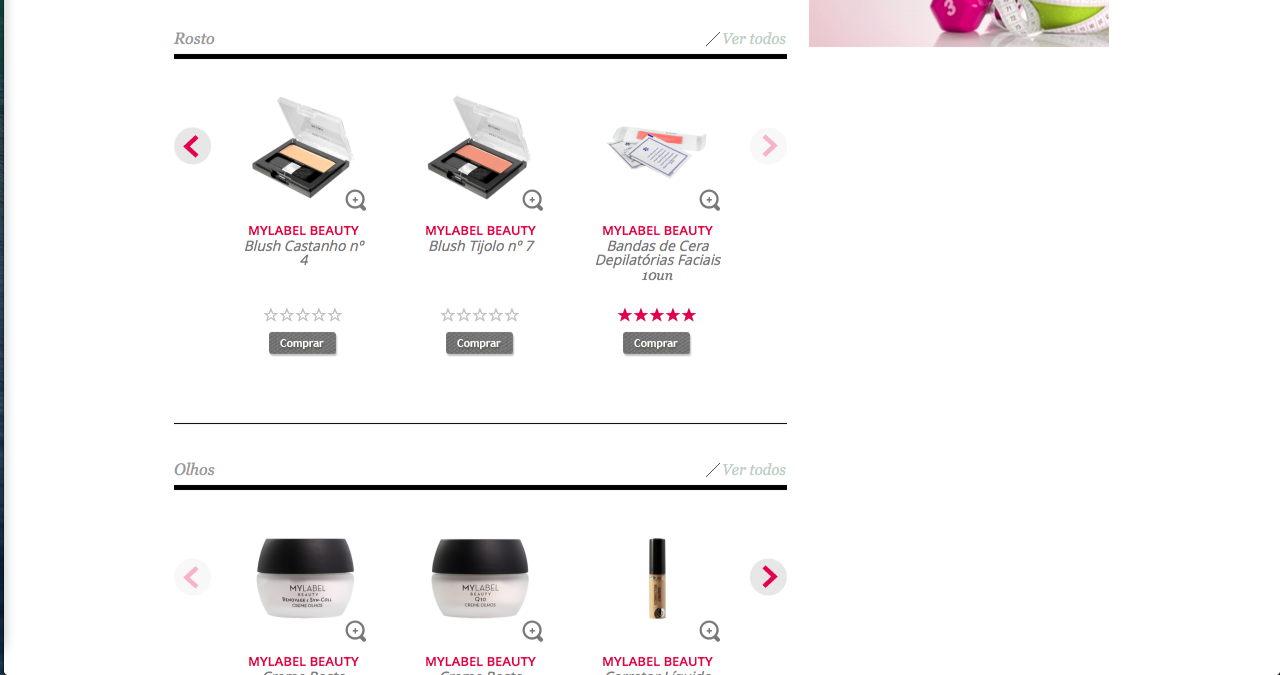Click the magnifier on the Q10 eye cream jar
The width and height of the screenshot is (1280, 675).
[x=533, y=631]
